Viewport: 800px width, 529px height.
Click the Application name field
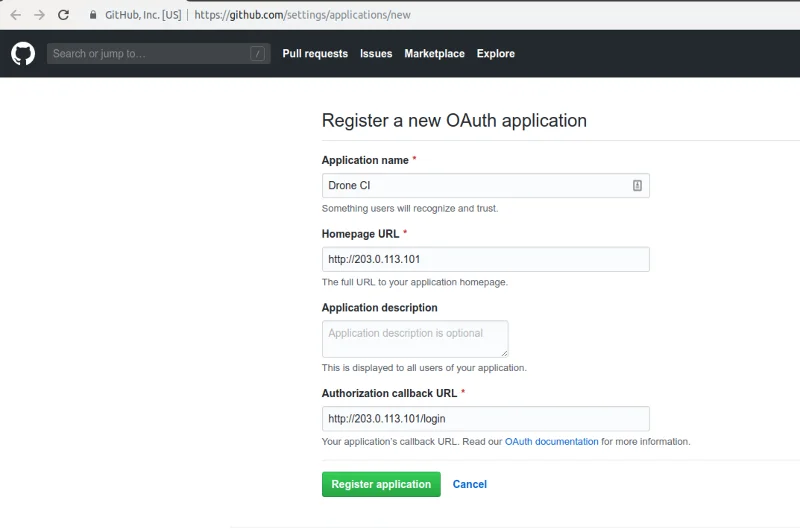(x=486, y=186)
